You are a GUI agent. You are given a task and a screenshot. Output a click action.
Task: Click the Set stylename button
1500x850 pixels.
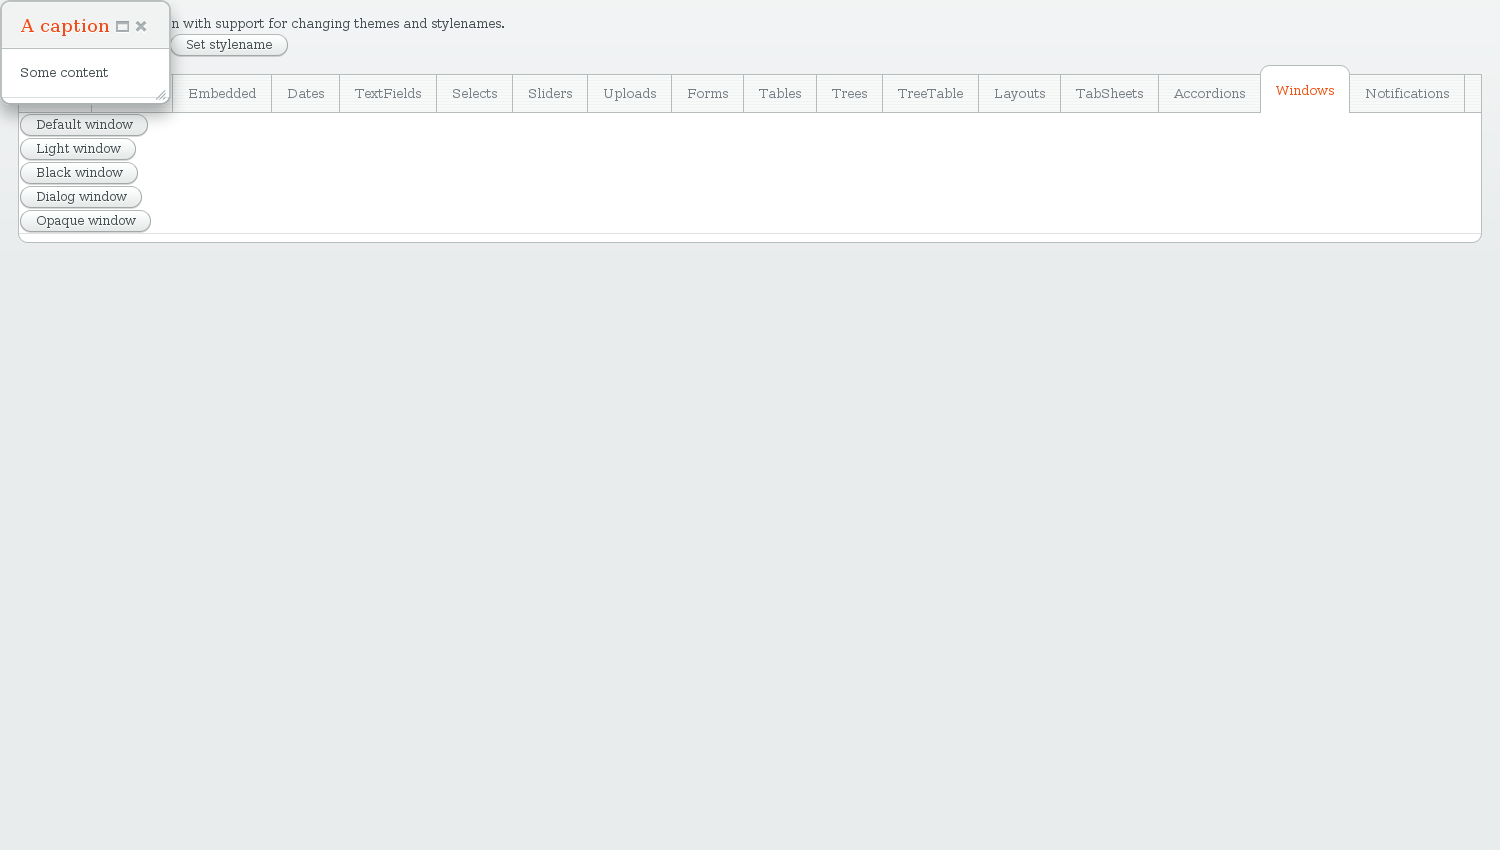[x=229, y=45]
